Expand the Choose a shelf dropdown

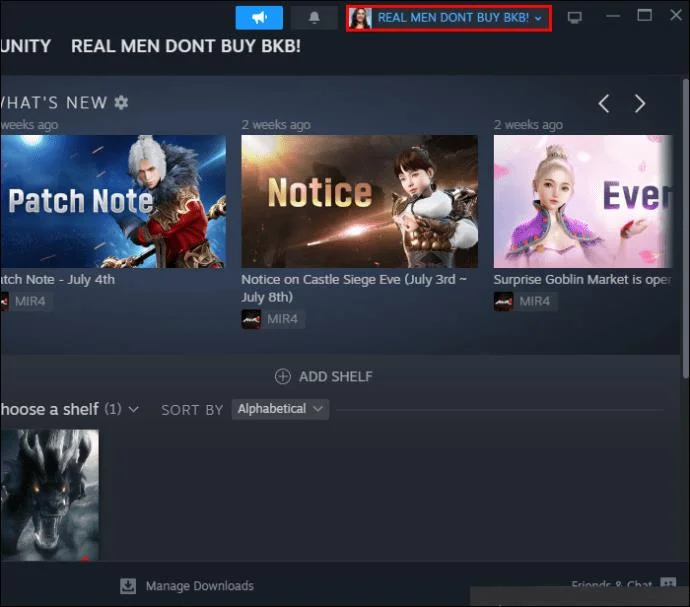coord(70,410)
